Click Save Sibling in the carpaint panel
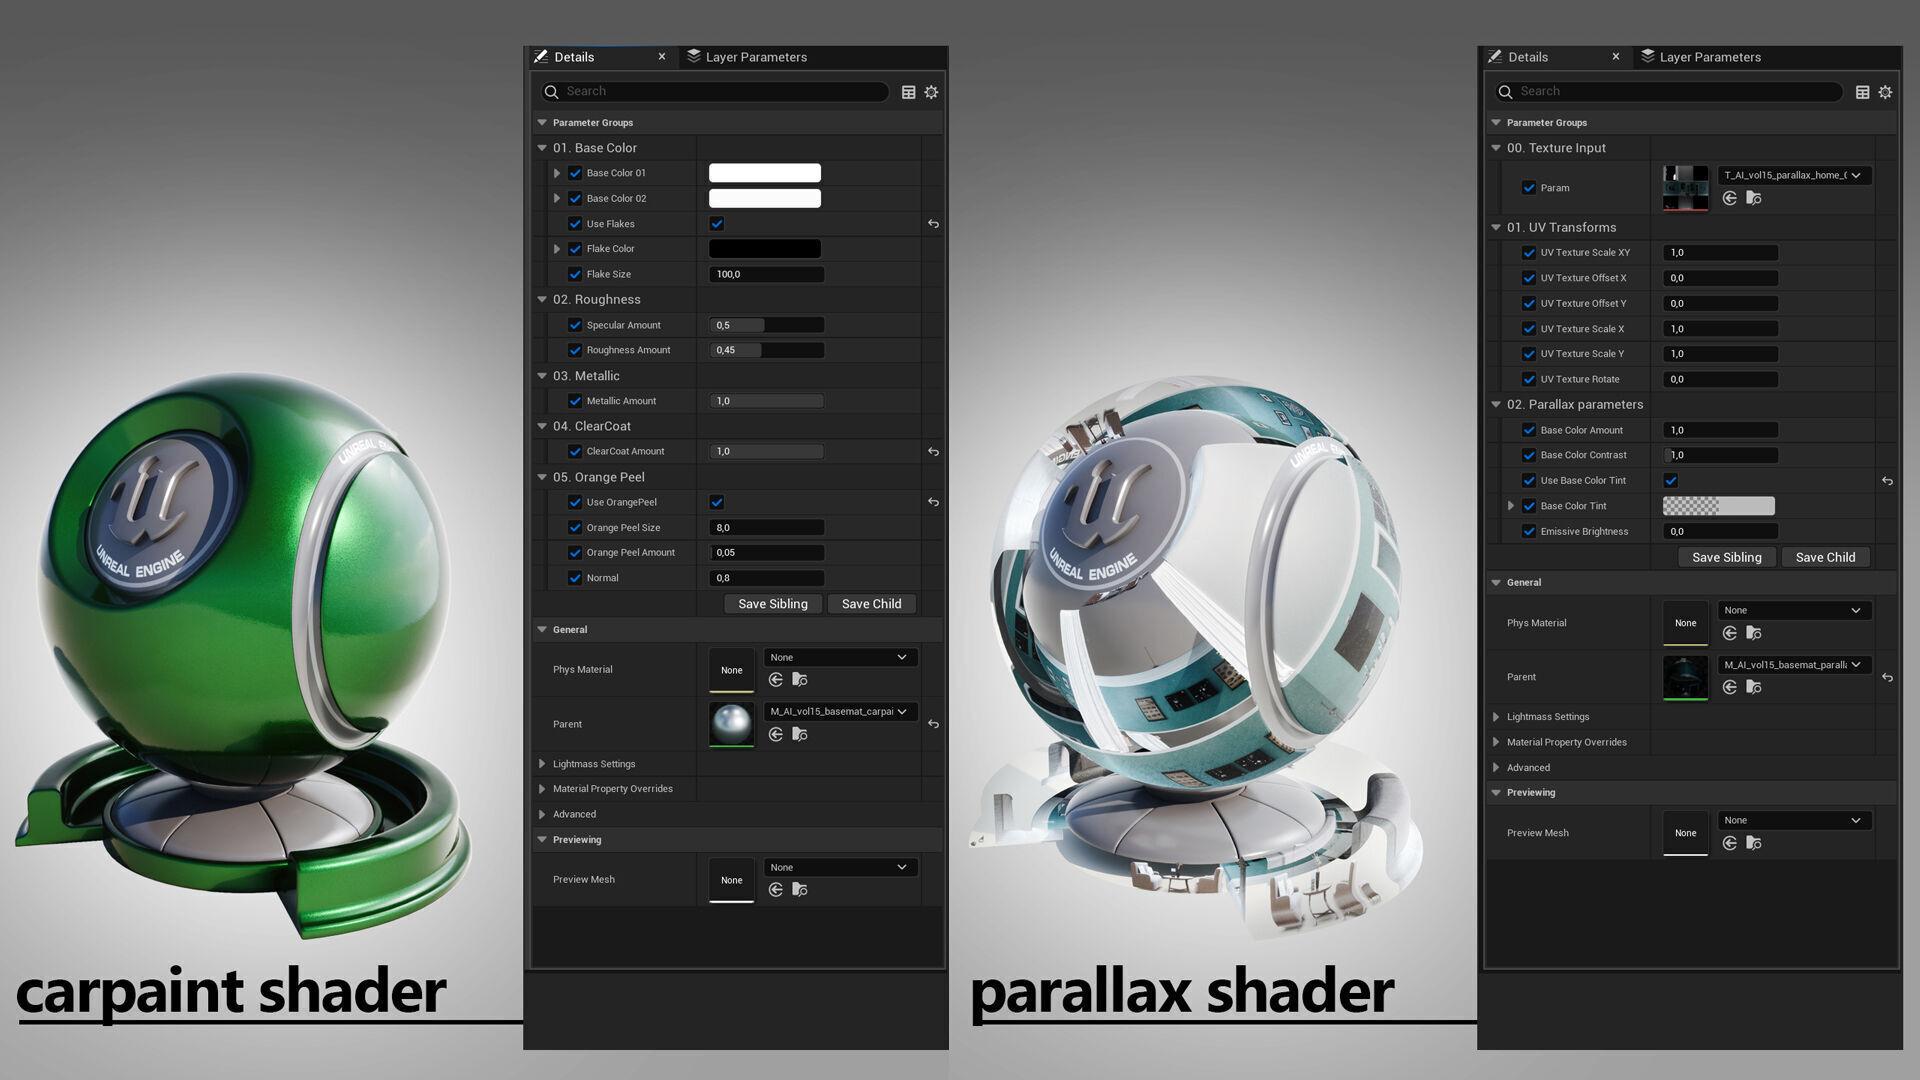 pyautogui.click(x=772, y=604)
